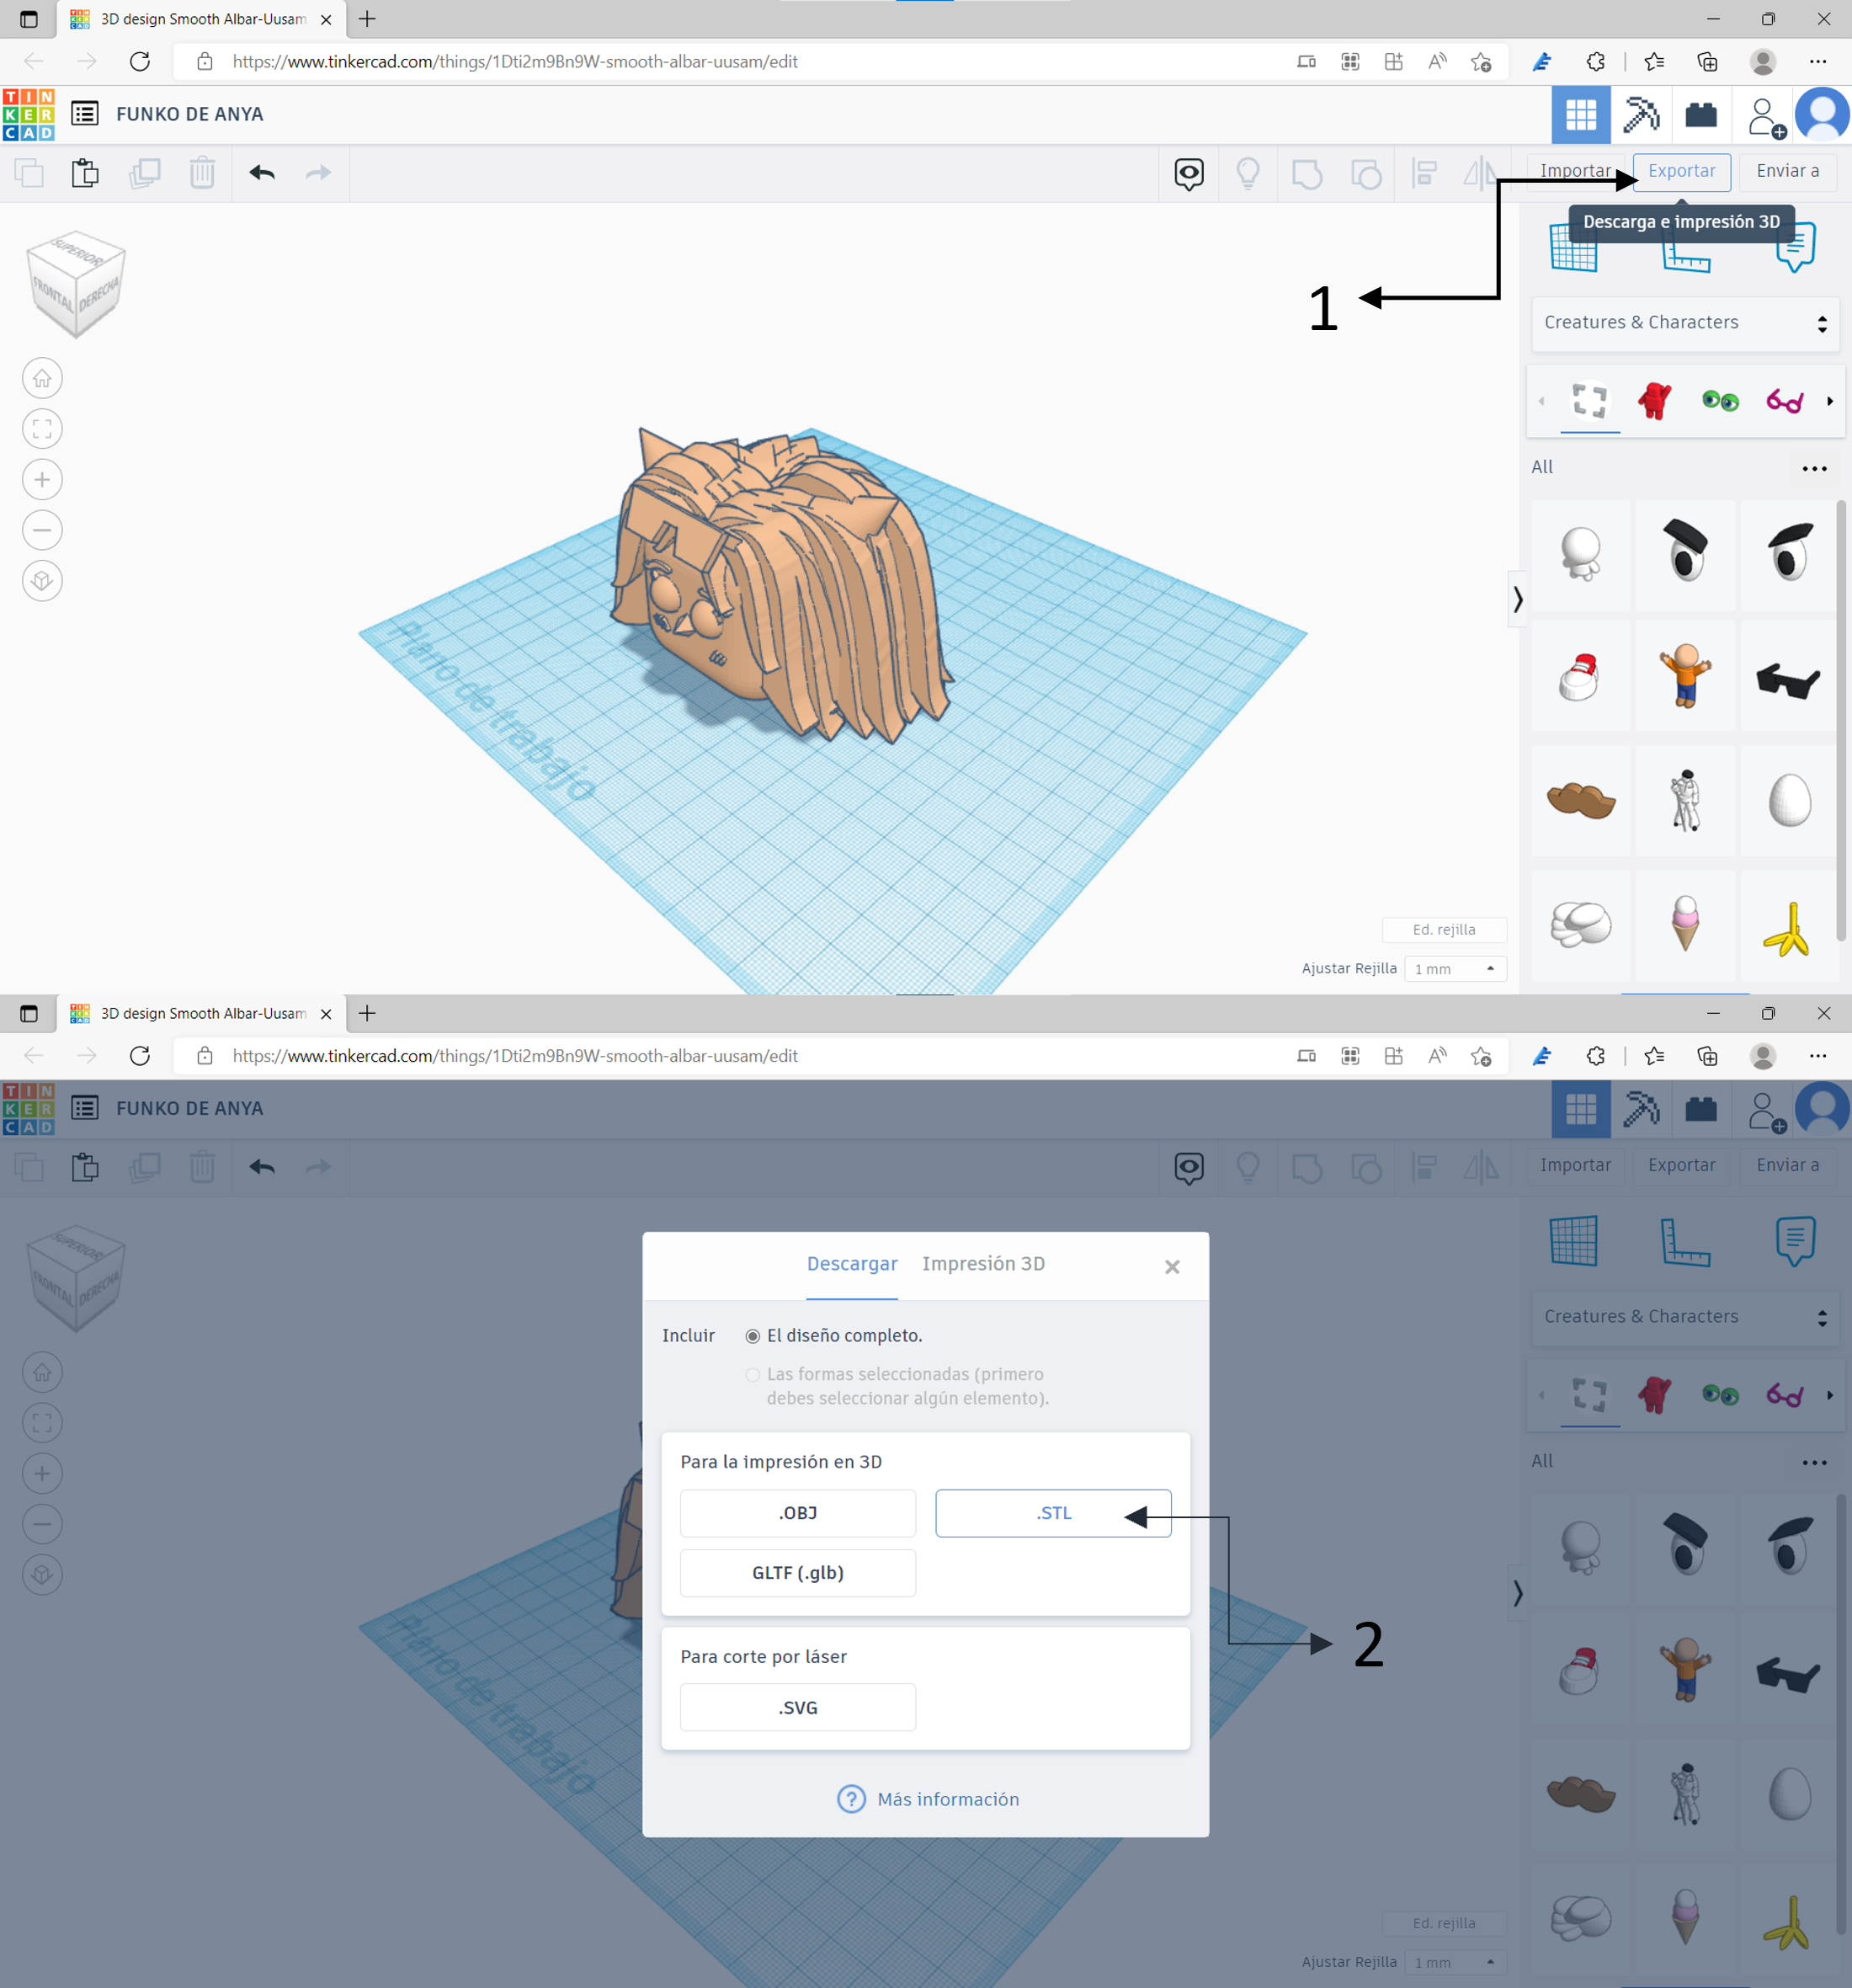Click the zoom in plus icon in top window
This screenshot has height=1988, width=1852.
[x=42, y=480]
